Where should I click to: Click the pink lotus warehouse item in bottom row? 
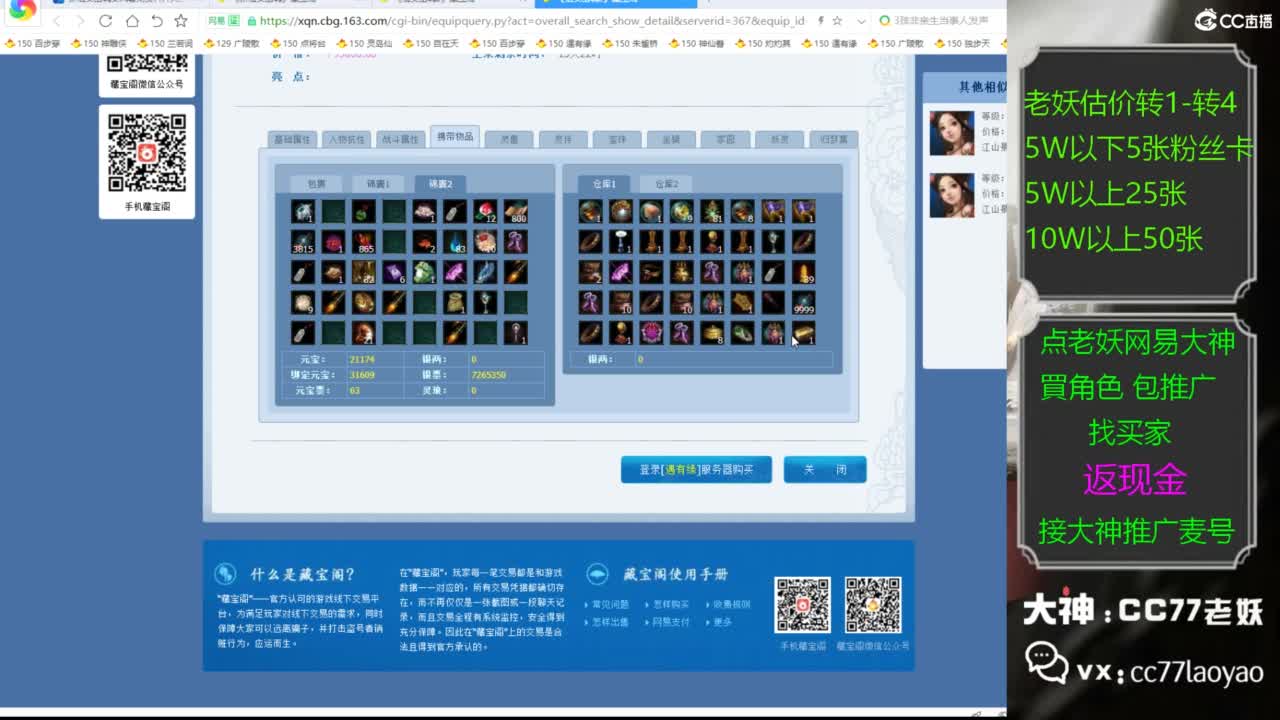click(651, 332)
